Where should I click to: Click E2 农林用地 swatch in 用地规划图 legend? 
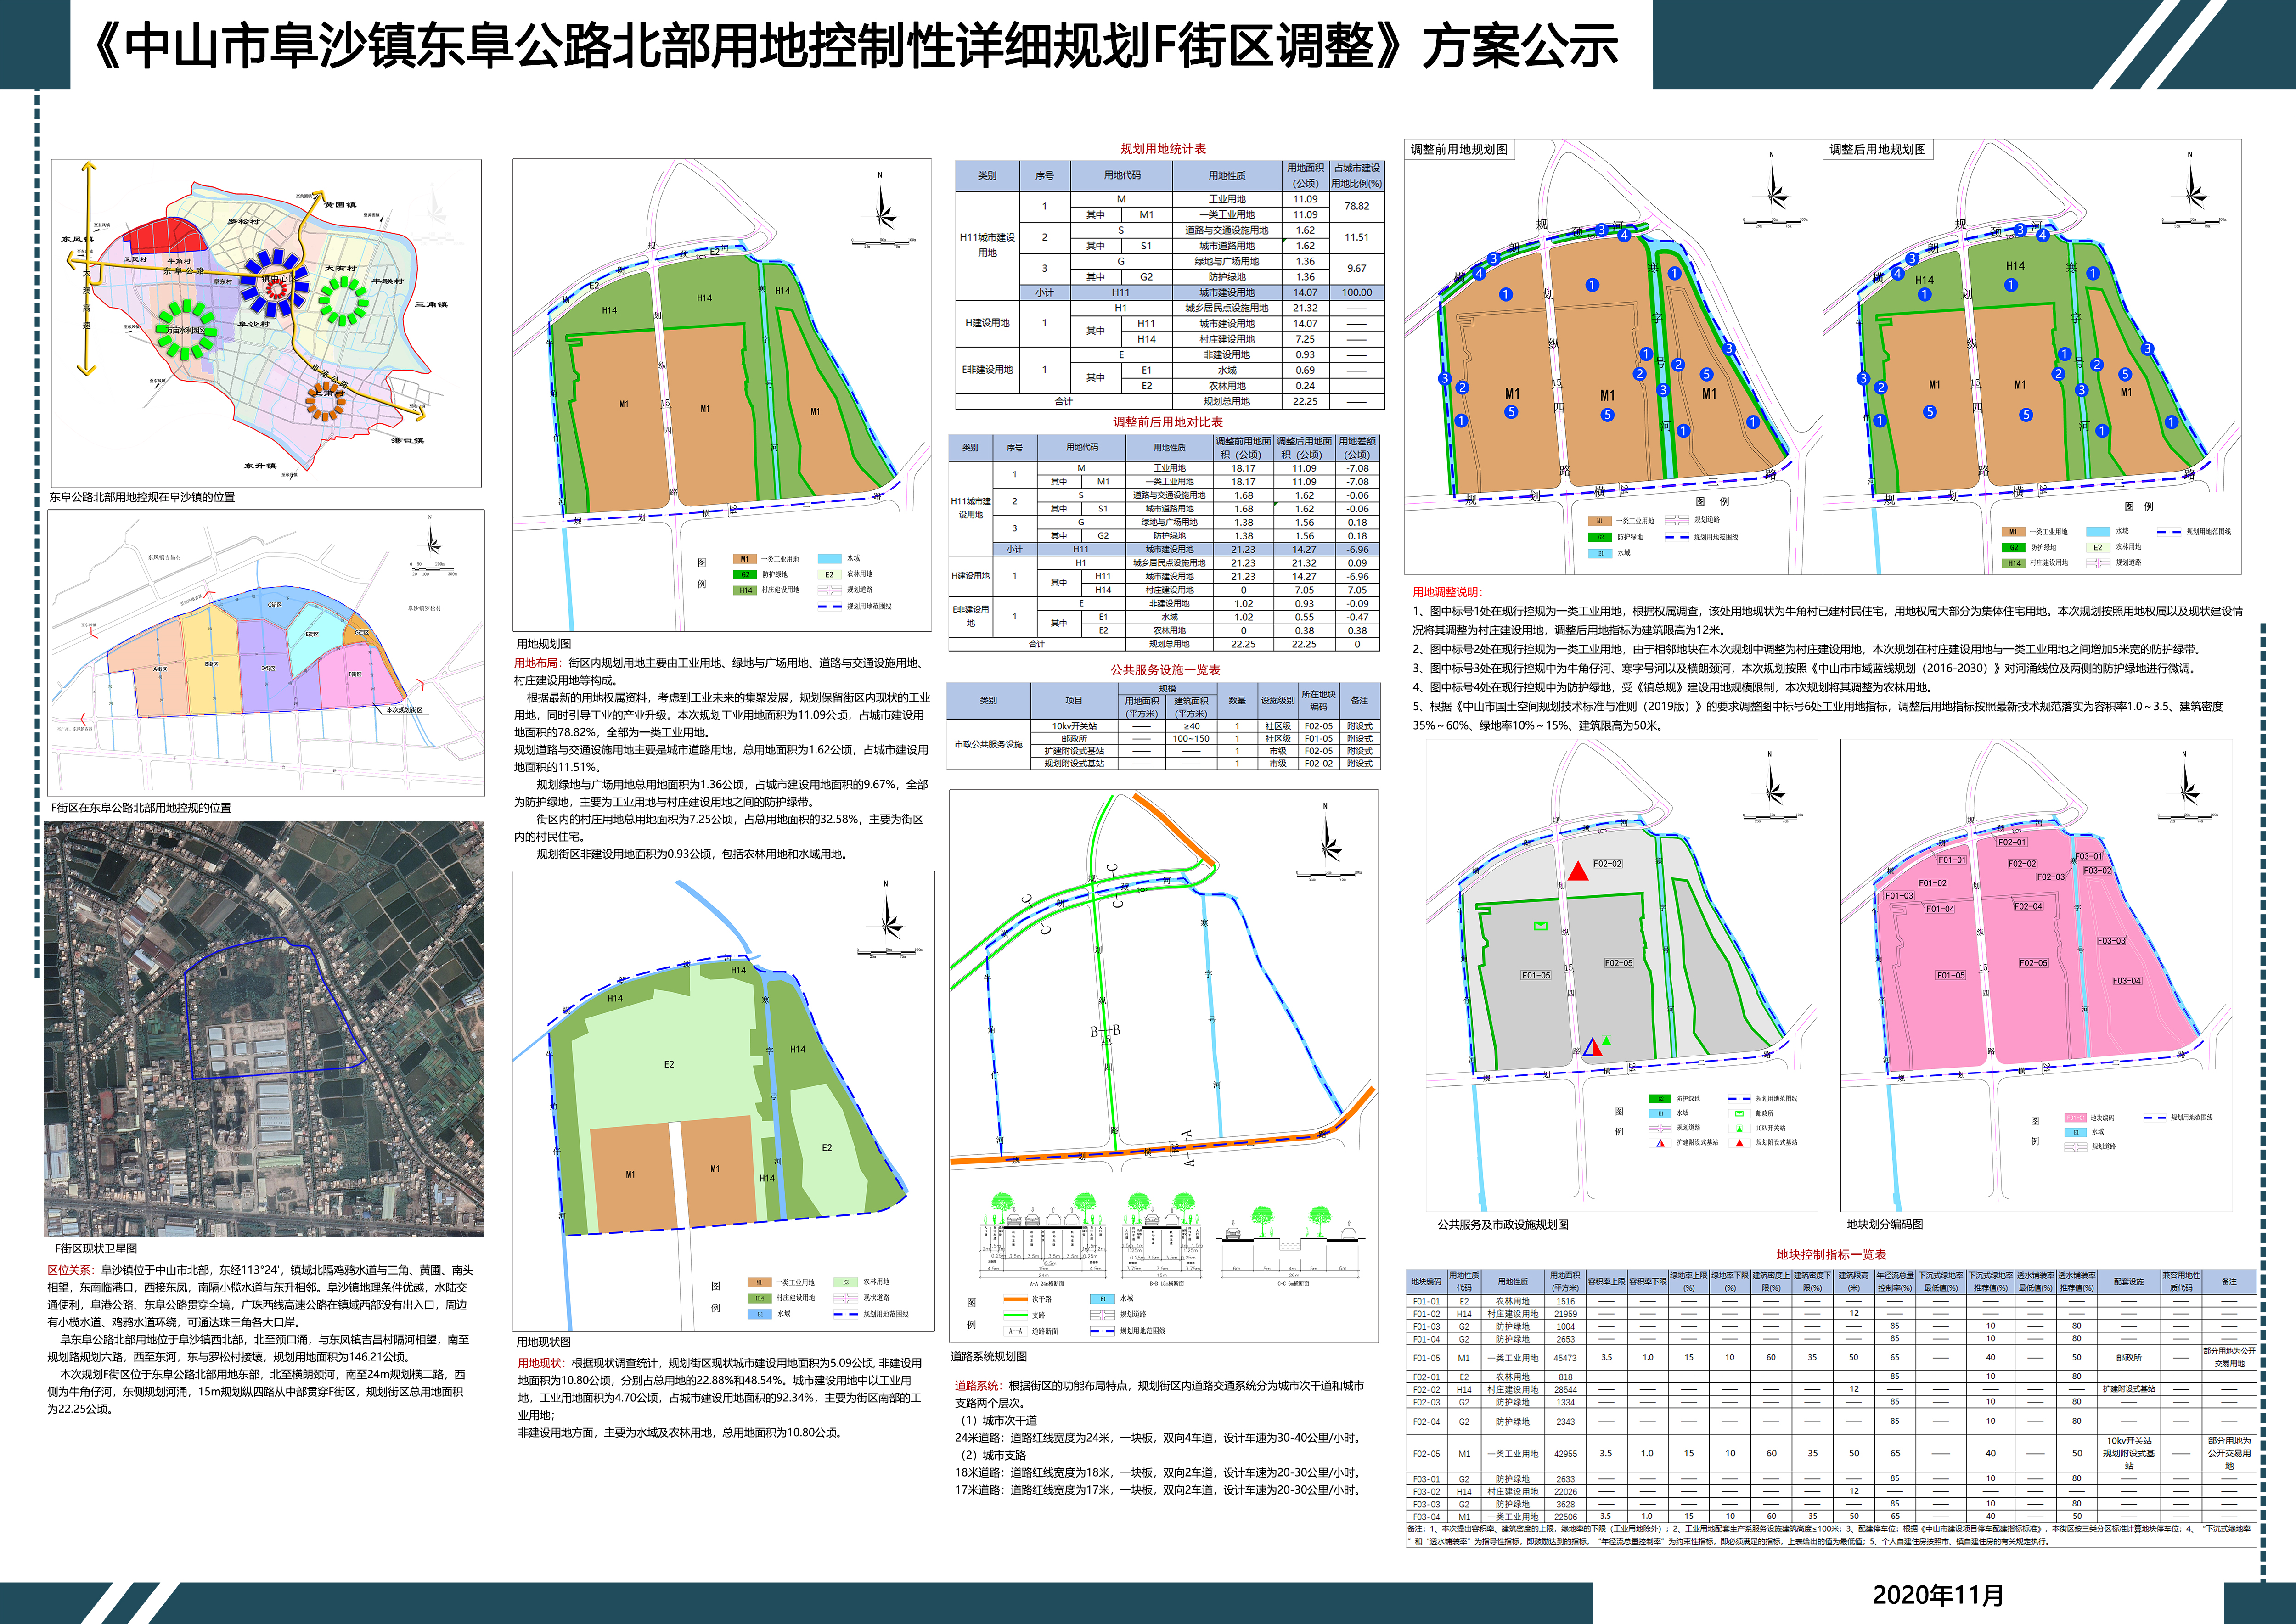pyautogui.click(x=829, y=575)
